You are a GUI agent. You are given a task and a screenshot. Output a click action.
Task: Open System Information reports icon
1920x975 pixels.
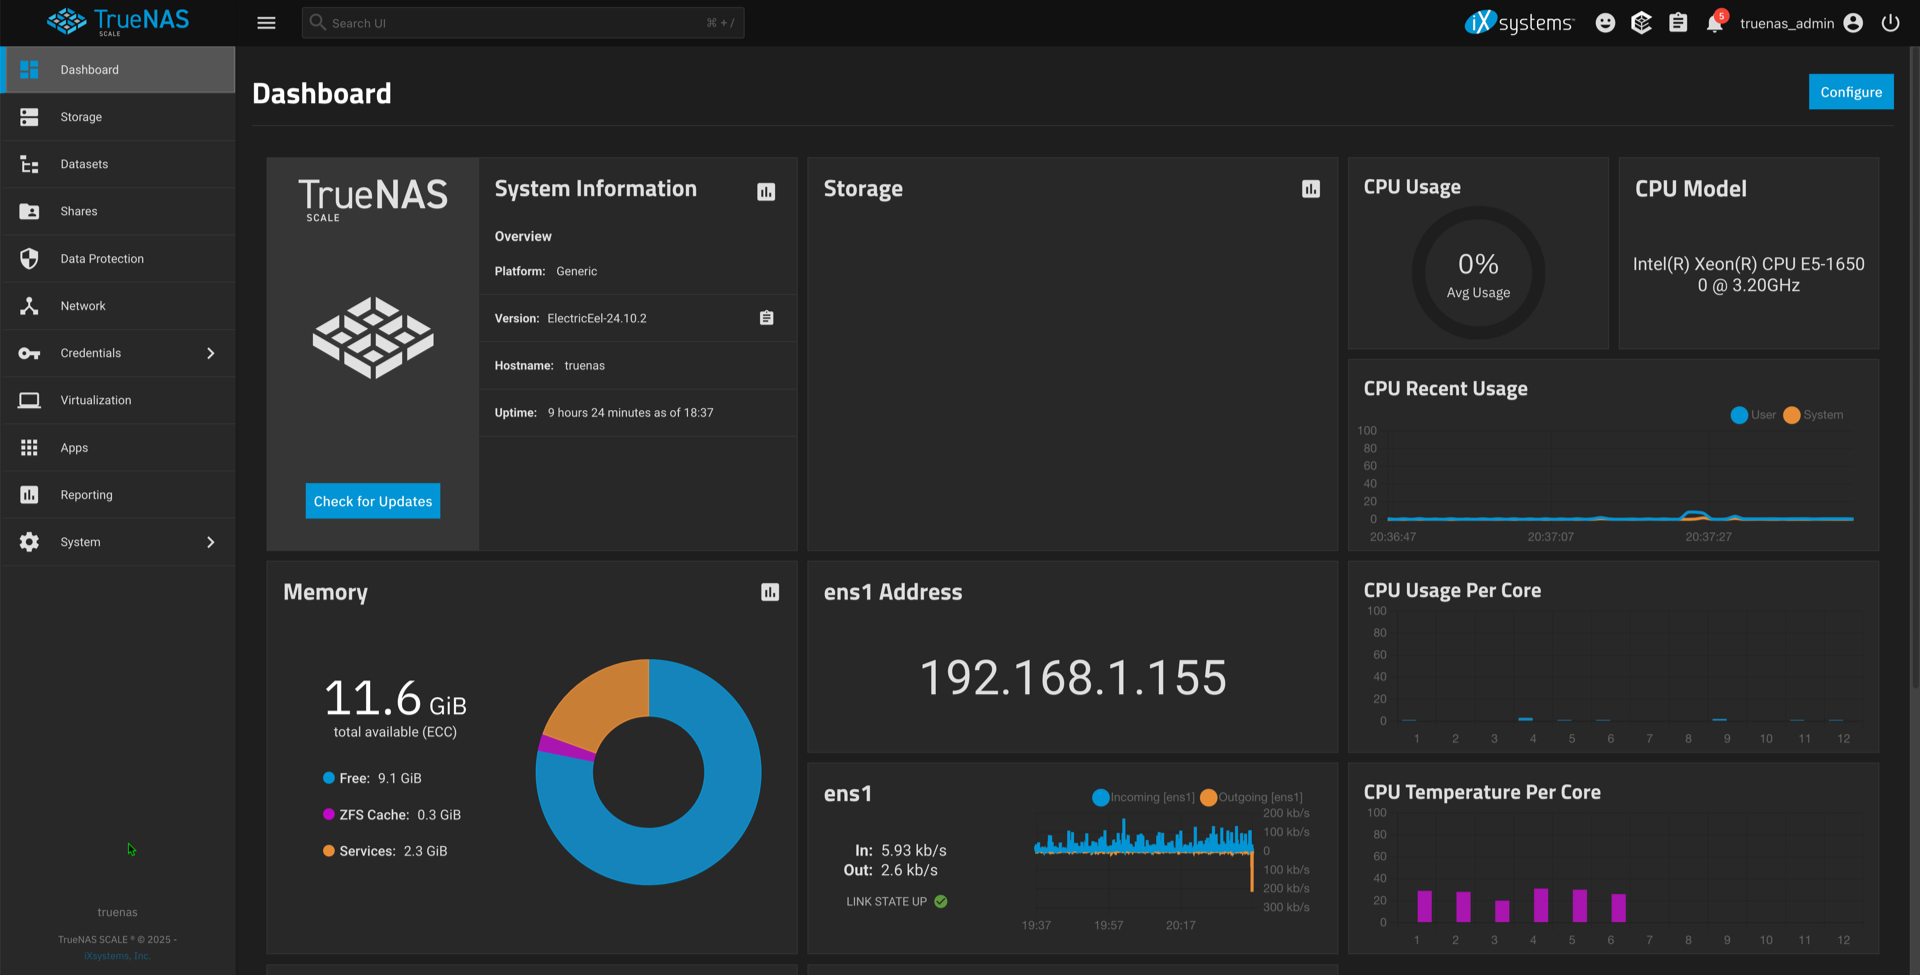[766, 191]
